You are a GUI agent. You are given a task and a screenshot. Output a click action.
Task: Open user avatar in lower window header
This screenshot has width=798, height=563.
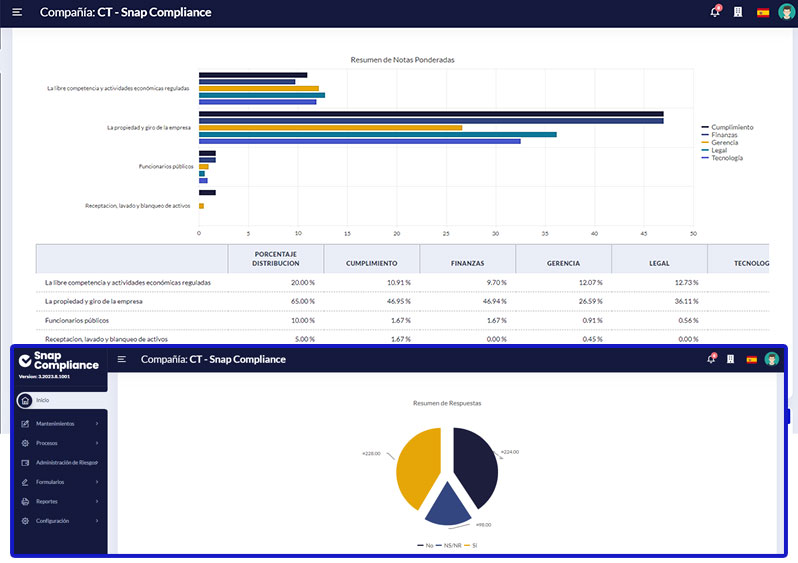click(772, 359)
